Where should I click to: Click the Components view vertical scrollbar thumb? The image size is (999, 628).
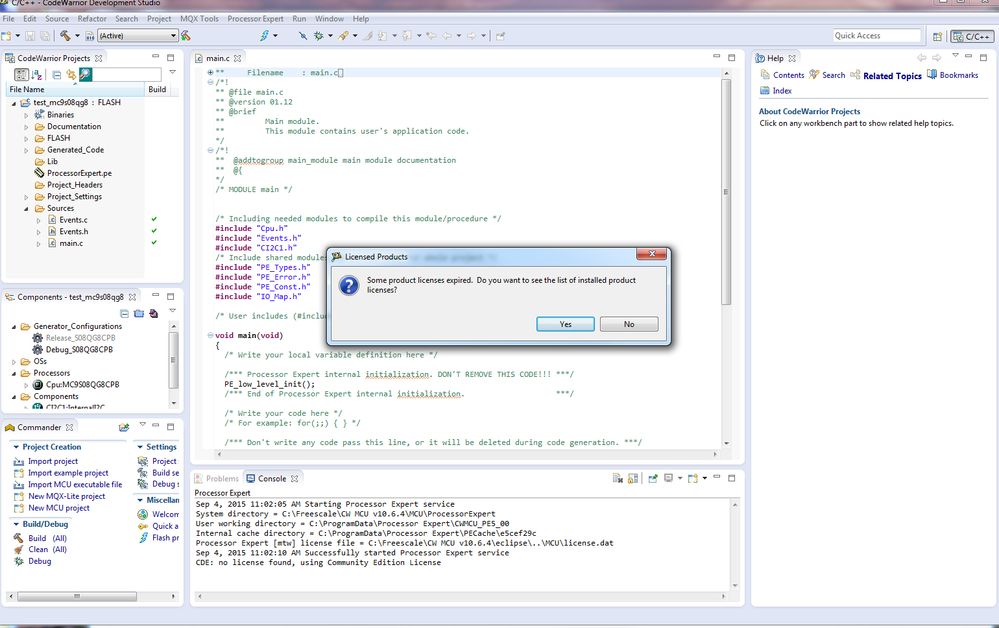[x=173, y=360]
